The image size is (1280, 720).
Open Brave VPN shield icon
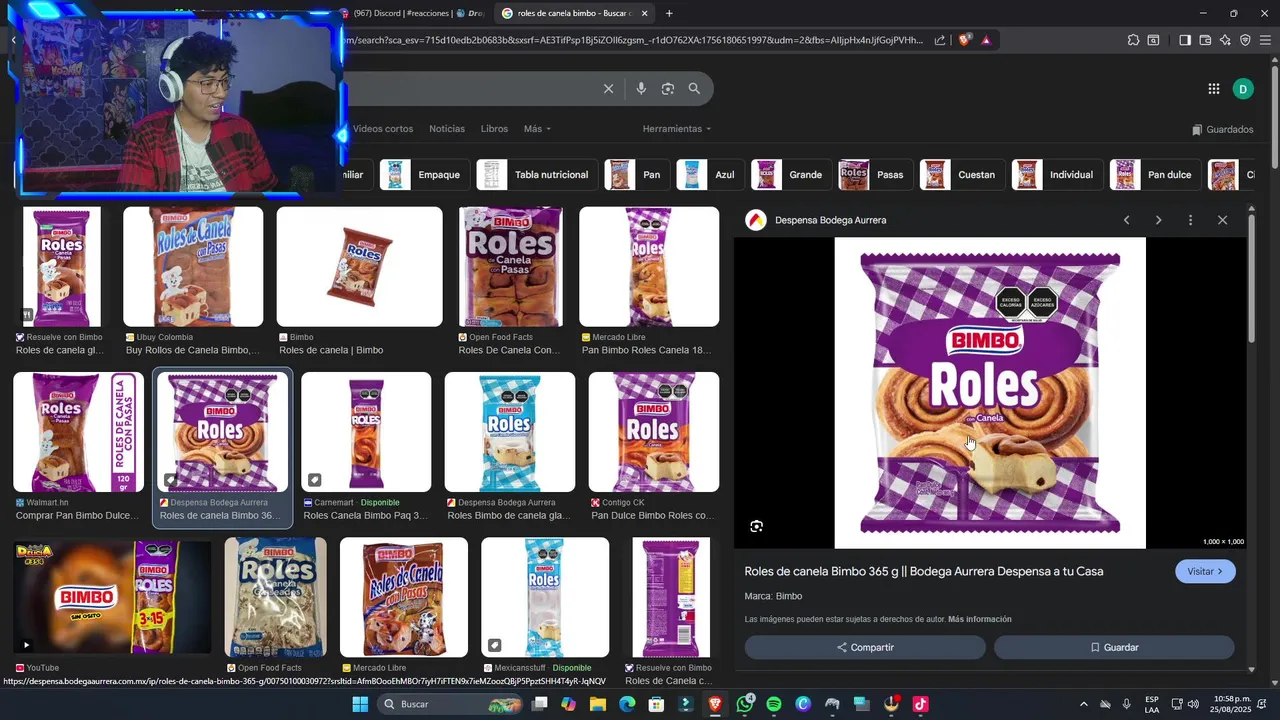(x=1245, y=40)
